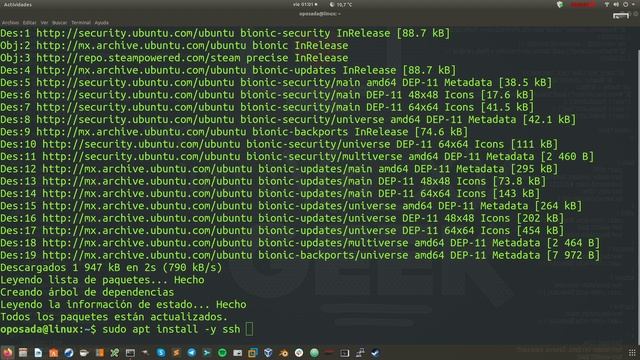Open the yellow-blue square dock icon
The image size is (640, 360).
[253, 353]
